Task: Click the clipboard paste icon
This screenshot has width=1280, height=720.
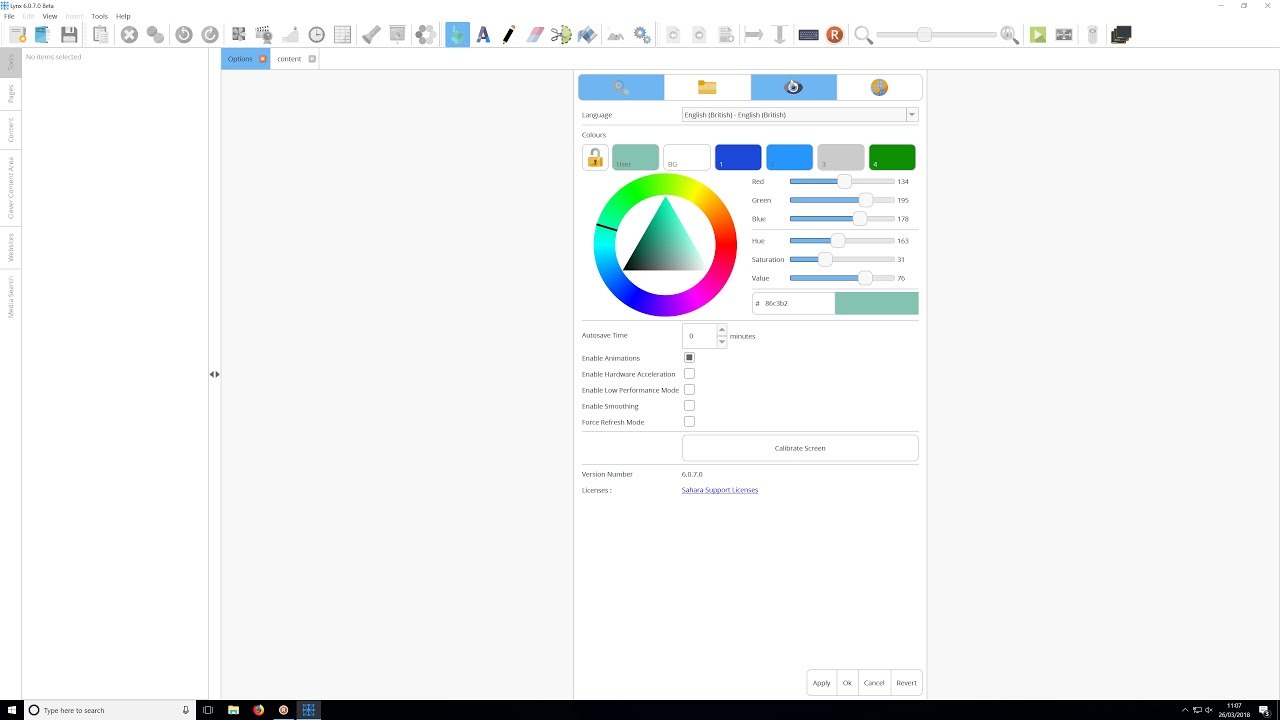Action: tap(100, 35)
